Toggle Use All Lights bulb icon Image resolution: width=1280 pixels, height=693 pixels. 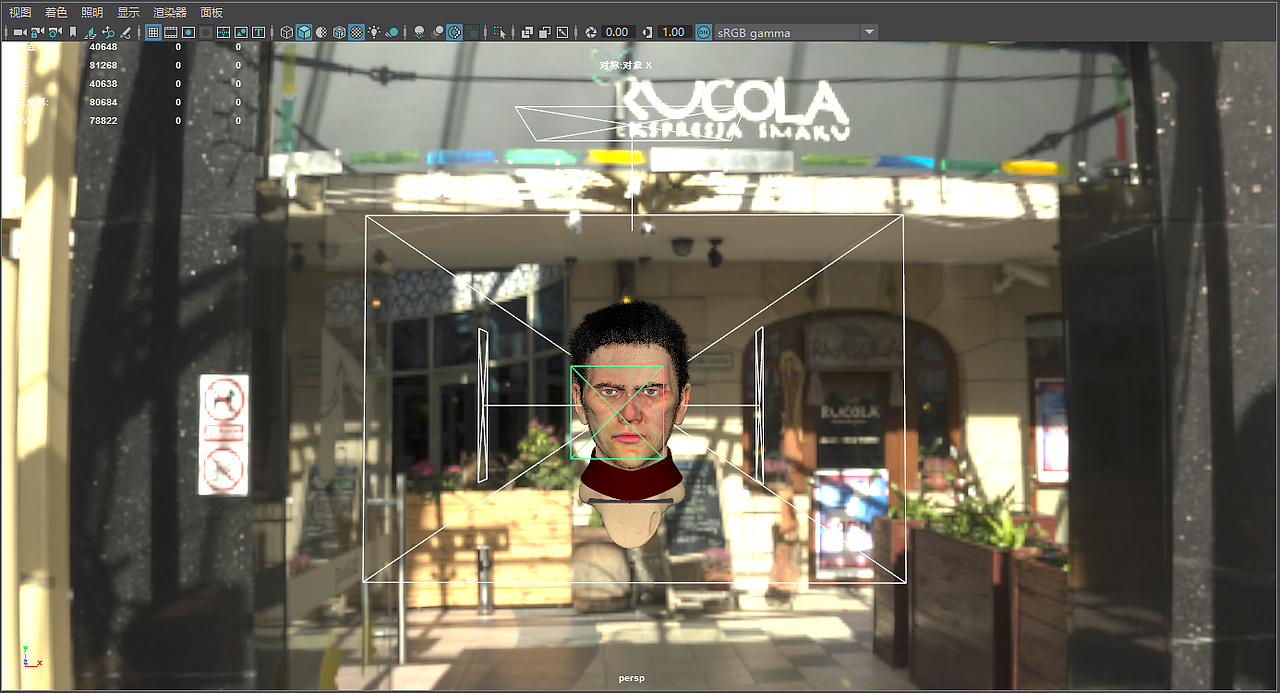point(374,32)
